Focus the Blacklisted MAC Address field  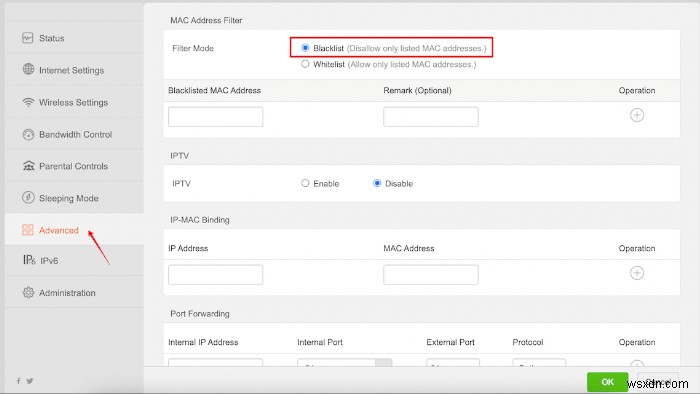216,116
